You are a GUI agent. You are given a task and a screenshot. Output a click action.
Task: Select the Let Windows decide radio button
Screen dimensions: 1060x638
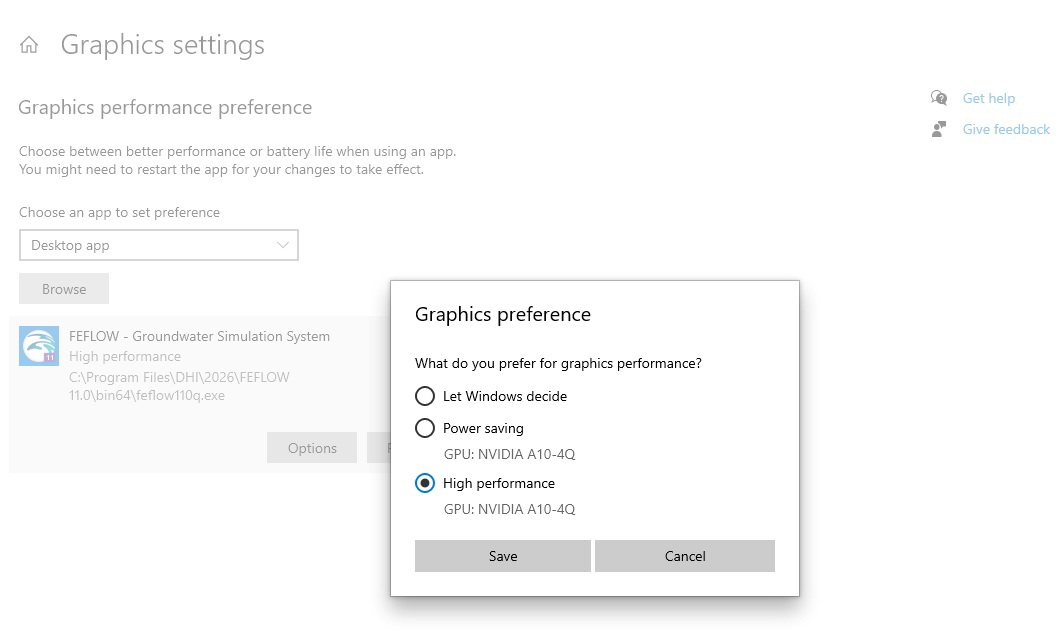click(425, 396)
